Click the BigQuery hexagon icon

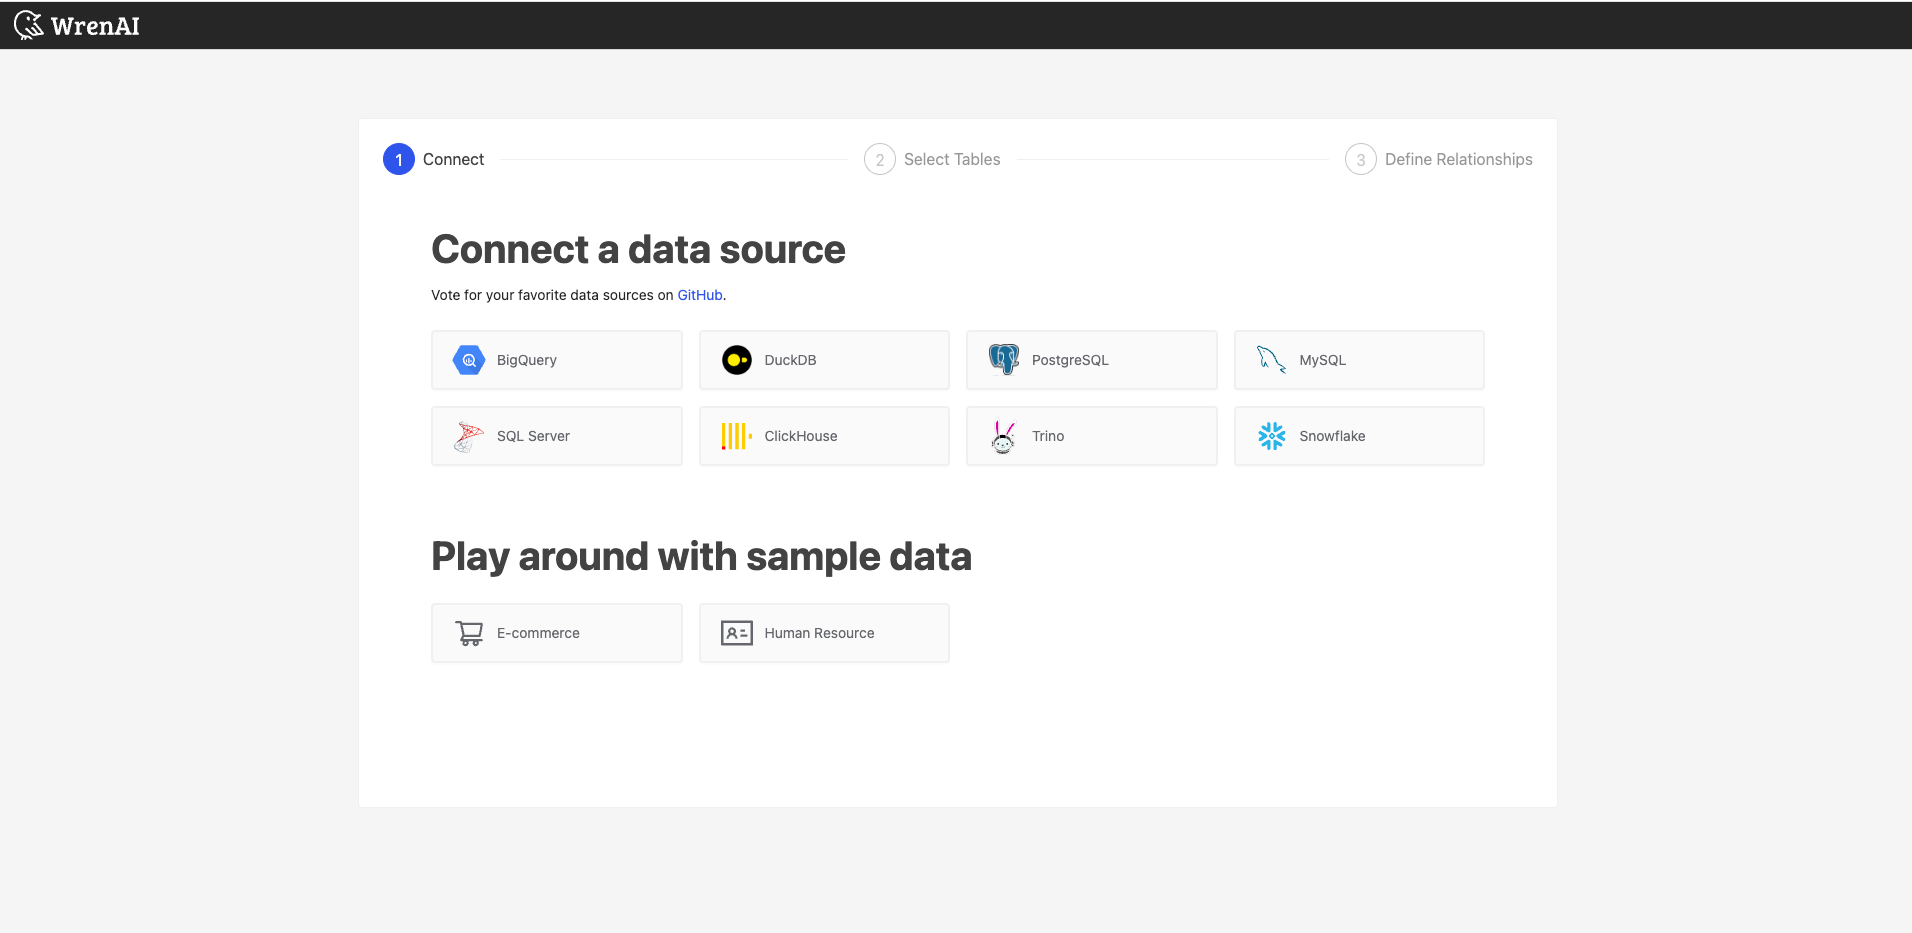click(x=469, y=360)
